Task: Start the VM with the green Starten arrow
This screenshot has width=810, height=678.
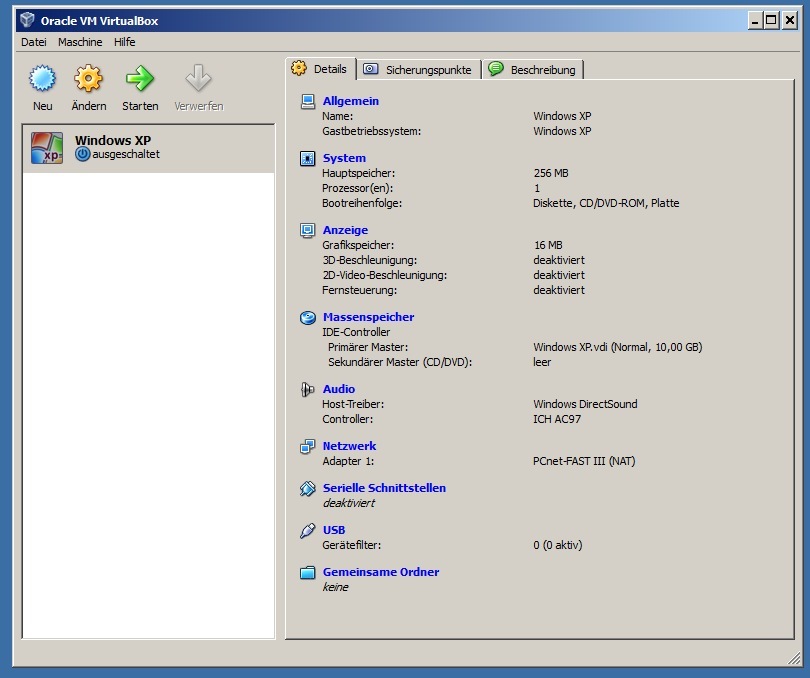Action: pos(139,79)
